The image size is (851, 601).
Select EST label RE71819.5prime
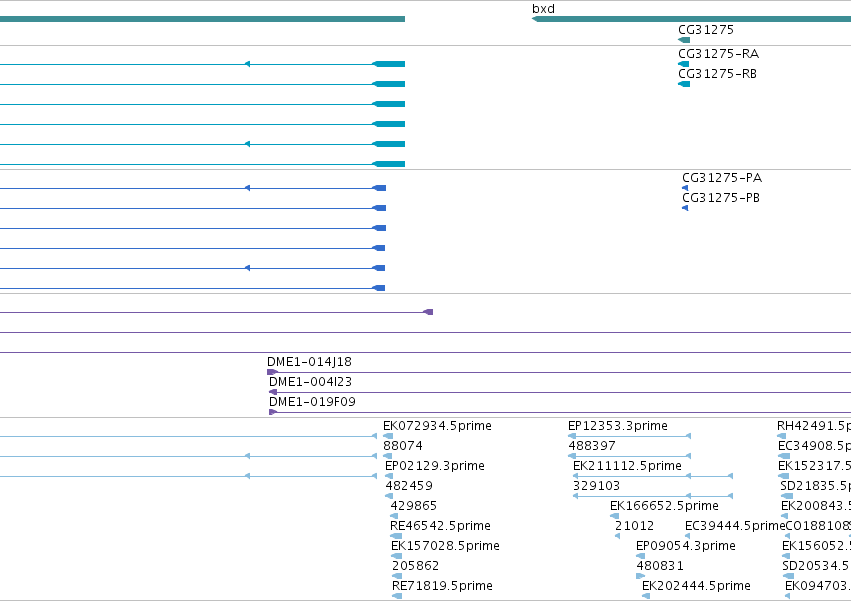coord(442,586)
